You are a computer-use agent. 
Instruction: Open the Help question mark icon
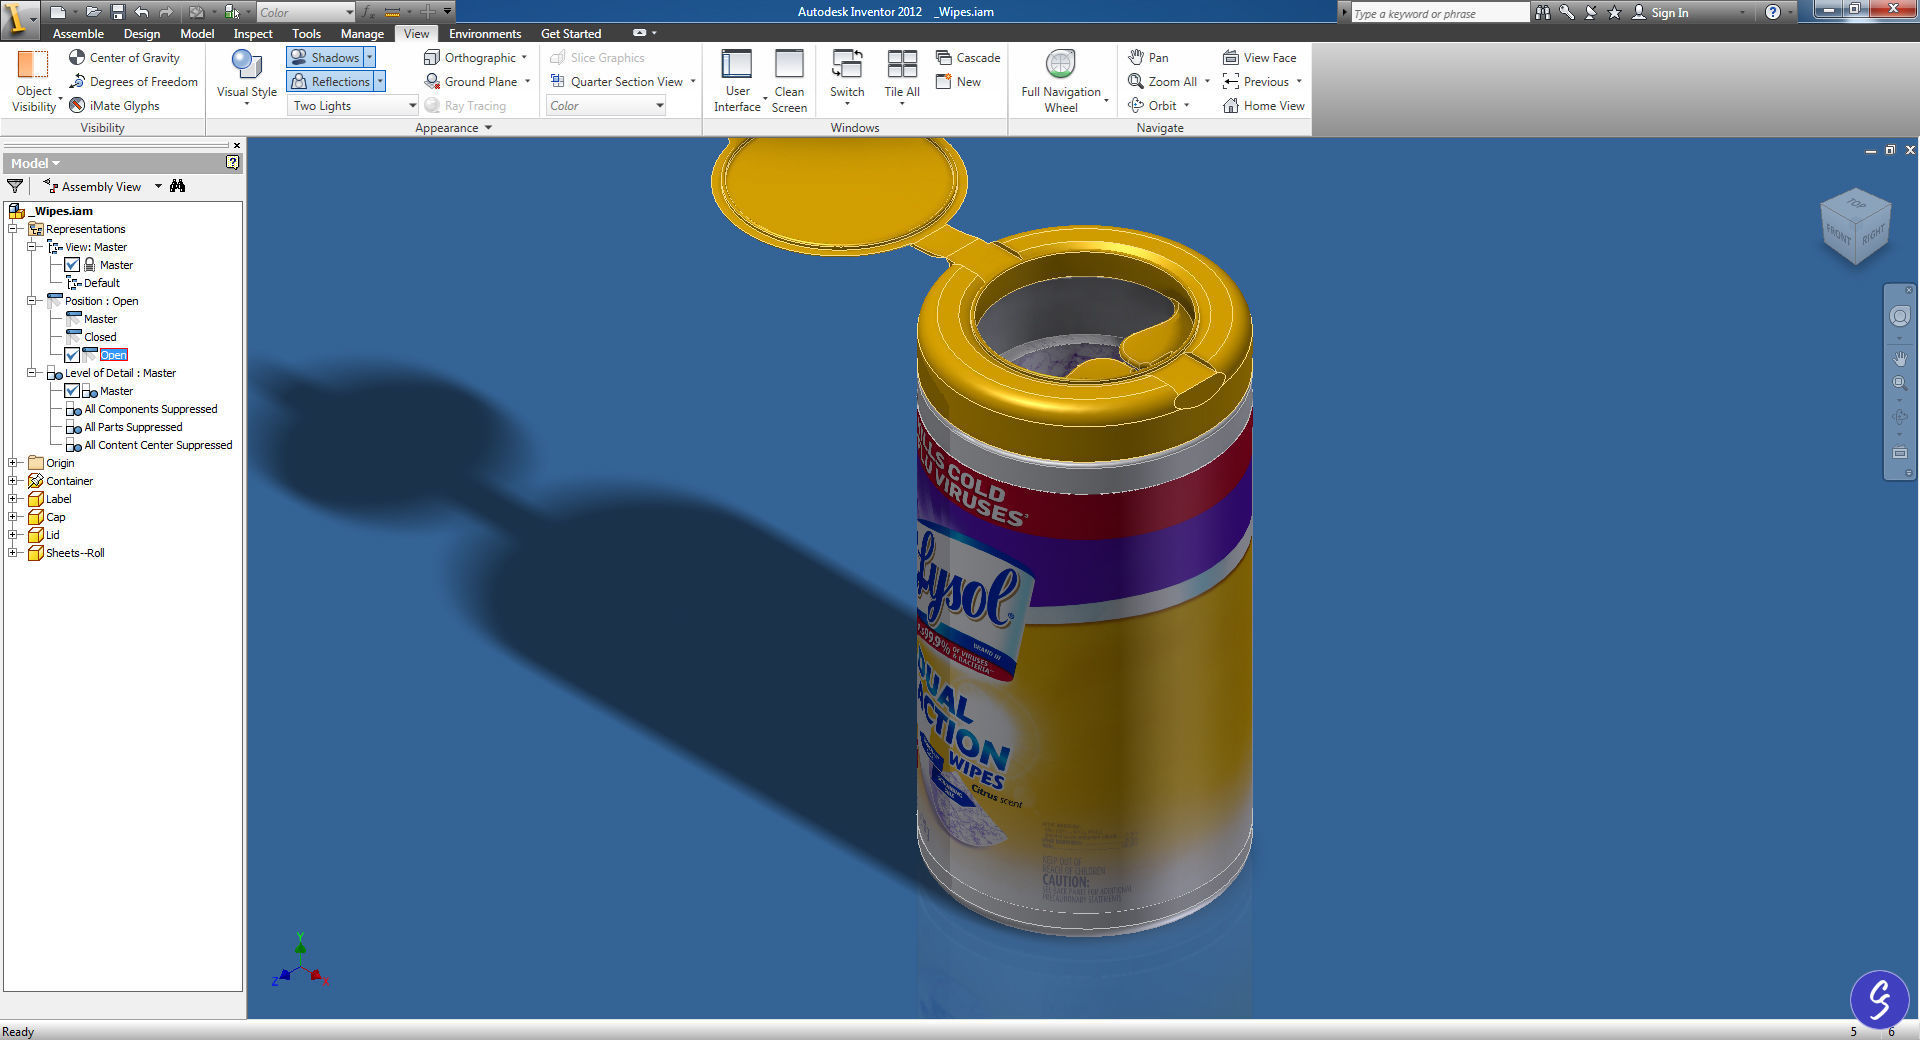pos(1773,12)
